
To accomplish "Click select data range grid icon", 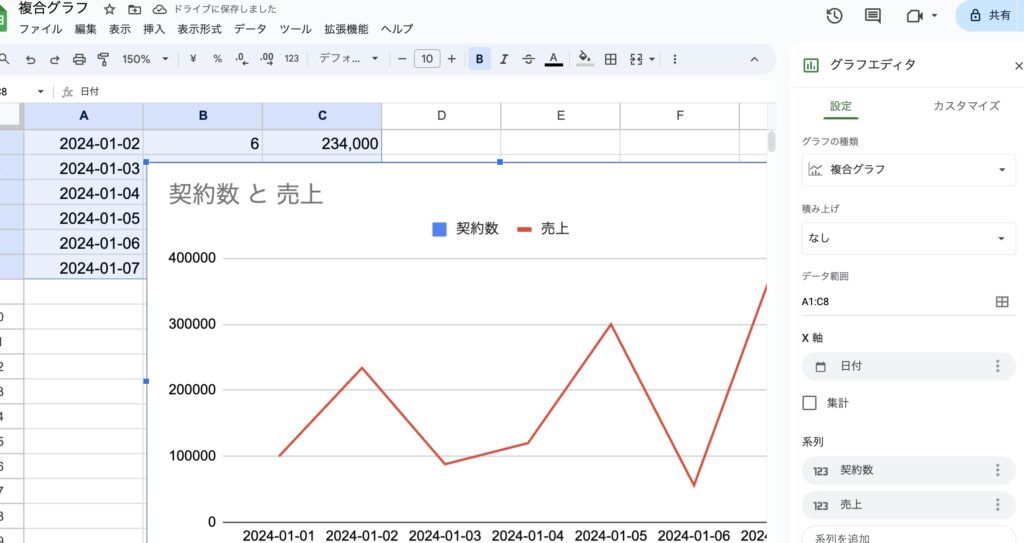I will click(1001, 301).
